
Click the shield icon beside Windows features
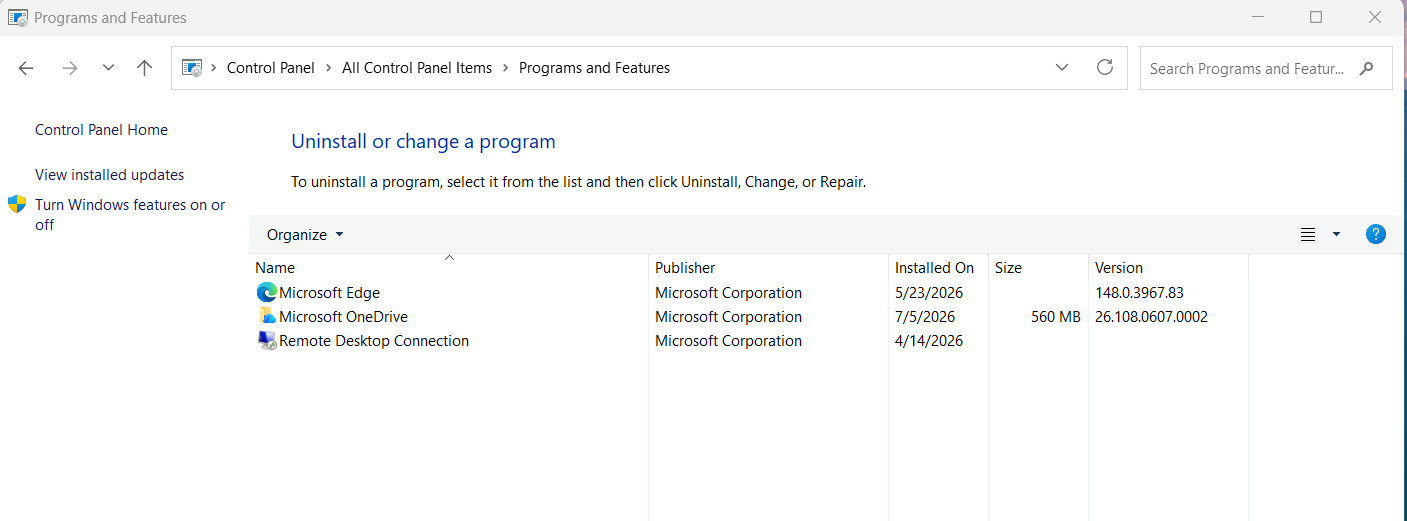17,204
